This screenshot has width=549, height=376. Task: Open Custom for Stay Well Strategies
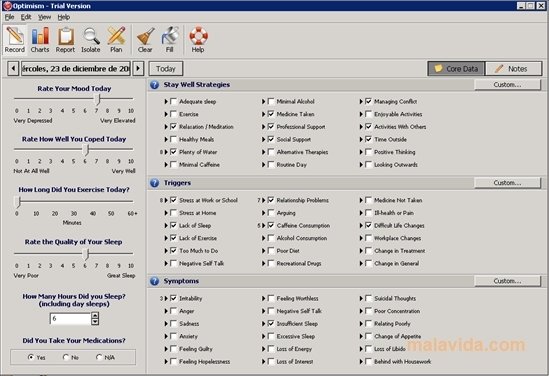(507, 85)
